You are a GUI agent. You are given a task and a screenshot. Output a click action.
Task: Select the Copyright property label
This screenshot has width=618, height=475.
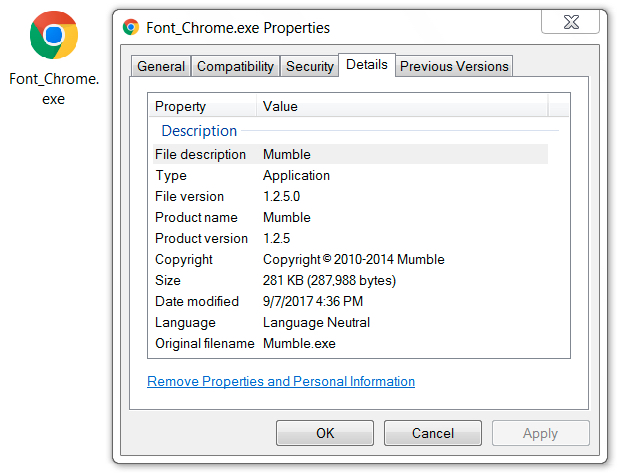pyautogui.click(x=184, y=259)
